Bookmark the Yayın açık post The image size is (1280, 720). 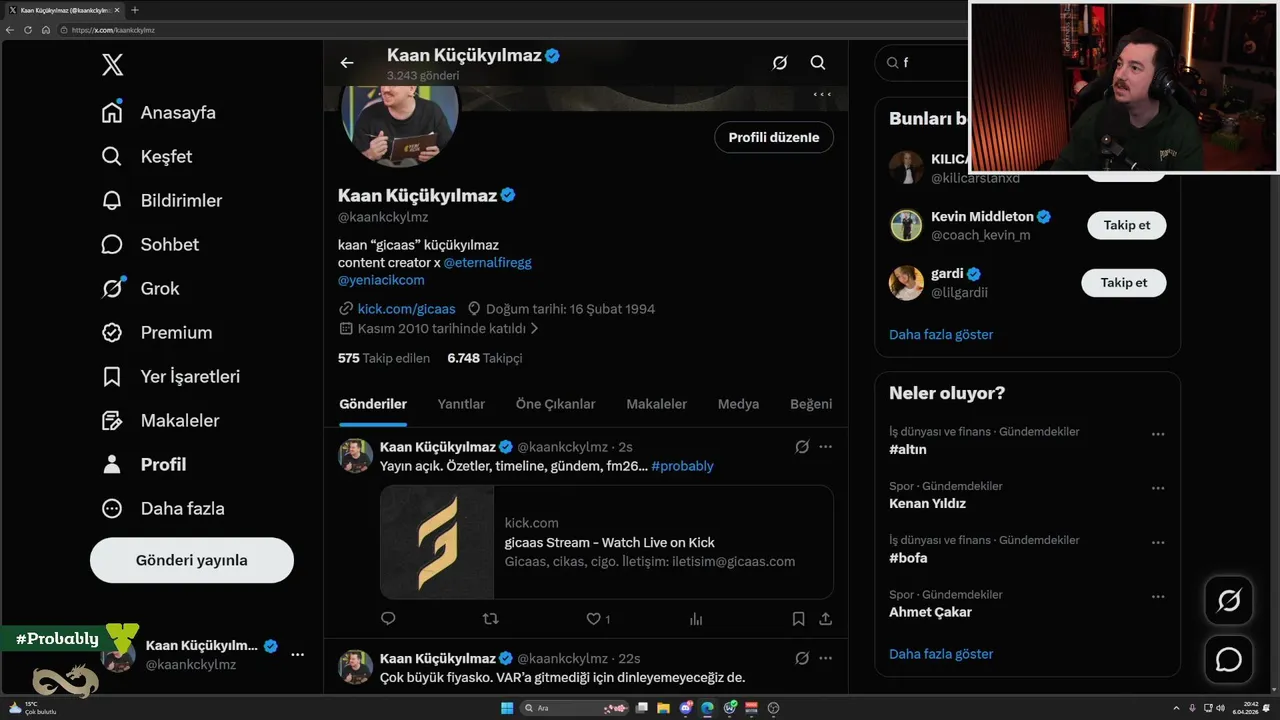[798, 619]
